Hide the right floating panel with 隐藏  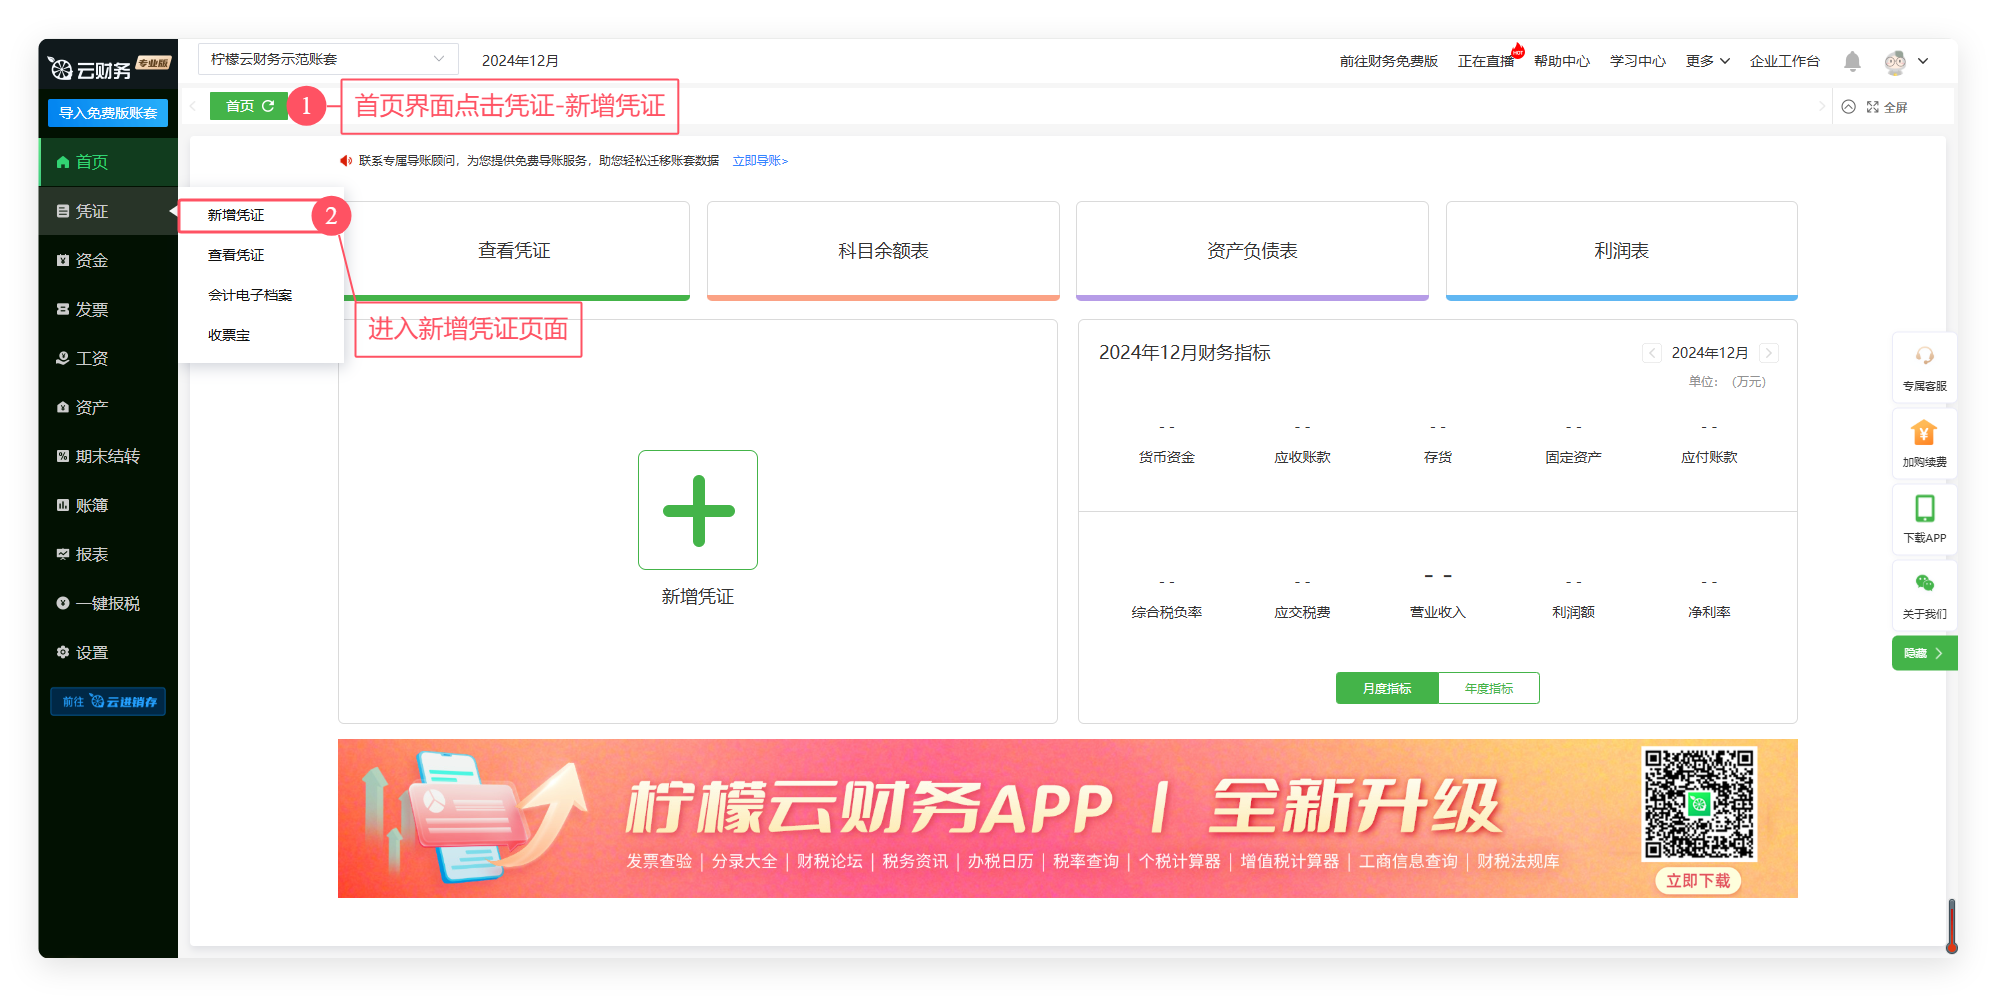pyautogui.click(x=1923, y=653)
